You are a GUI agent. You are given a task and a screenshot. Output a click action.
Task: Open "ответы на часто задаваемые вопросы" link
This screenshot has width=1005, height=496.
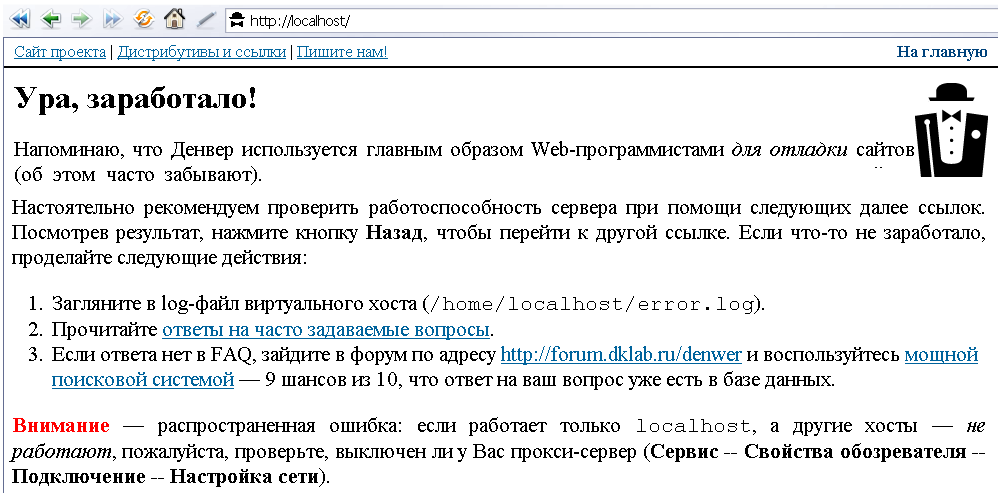[326, 330]
